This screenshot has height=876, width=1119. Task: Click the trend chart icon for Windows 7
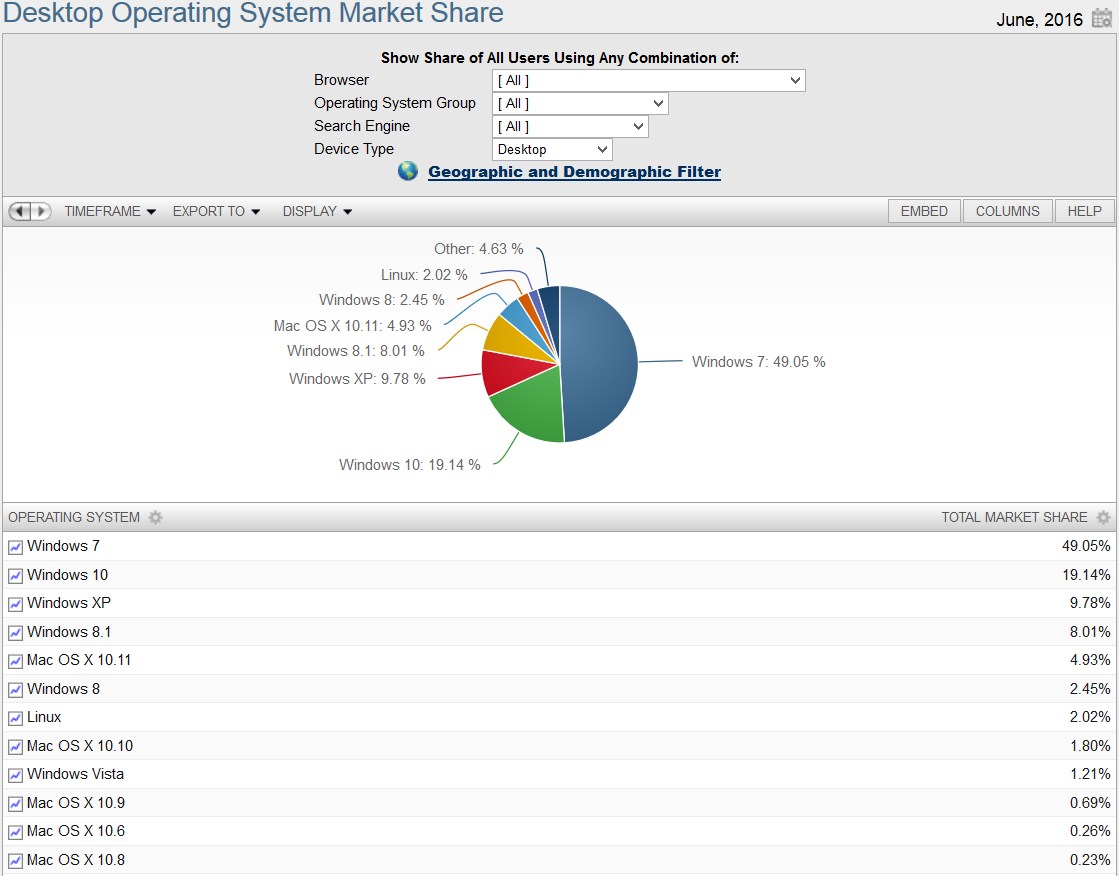point(15,548)
